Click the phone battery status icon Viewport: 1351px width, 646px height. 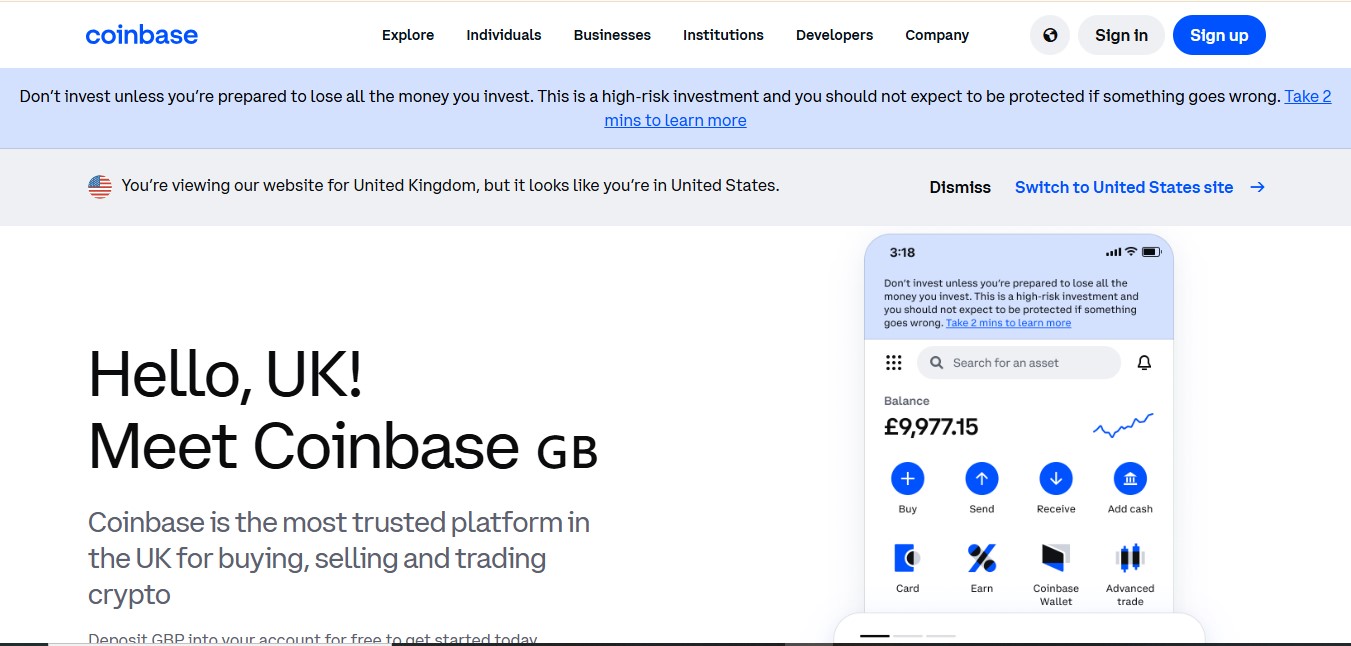(1150, 252)
